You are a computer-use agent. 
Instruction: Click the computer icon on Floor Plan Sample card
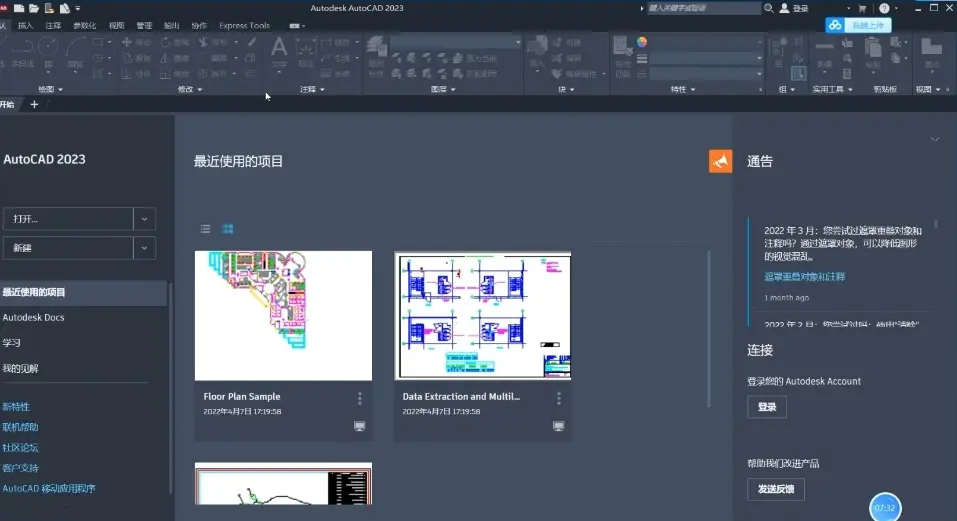(x=359, y=426)
